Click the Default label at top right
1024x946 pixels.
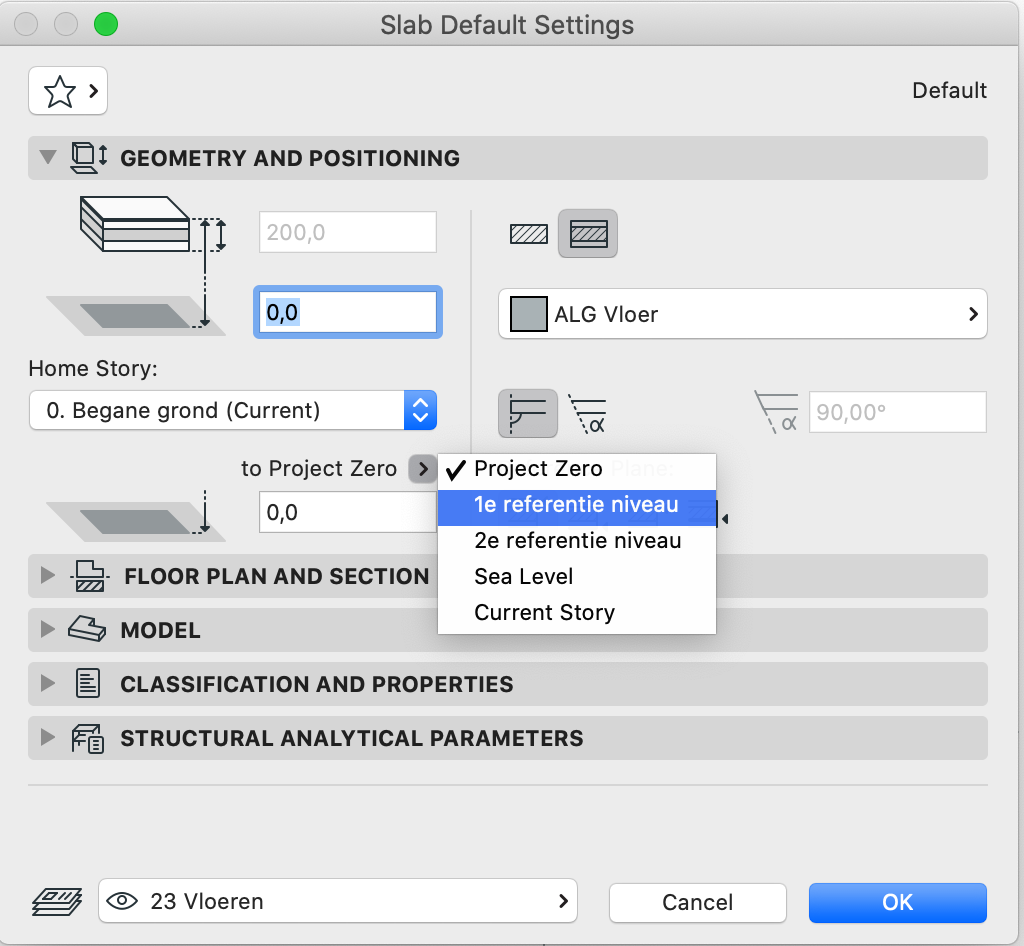pos(949,90)
